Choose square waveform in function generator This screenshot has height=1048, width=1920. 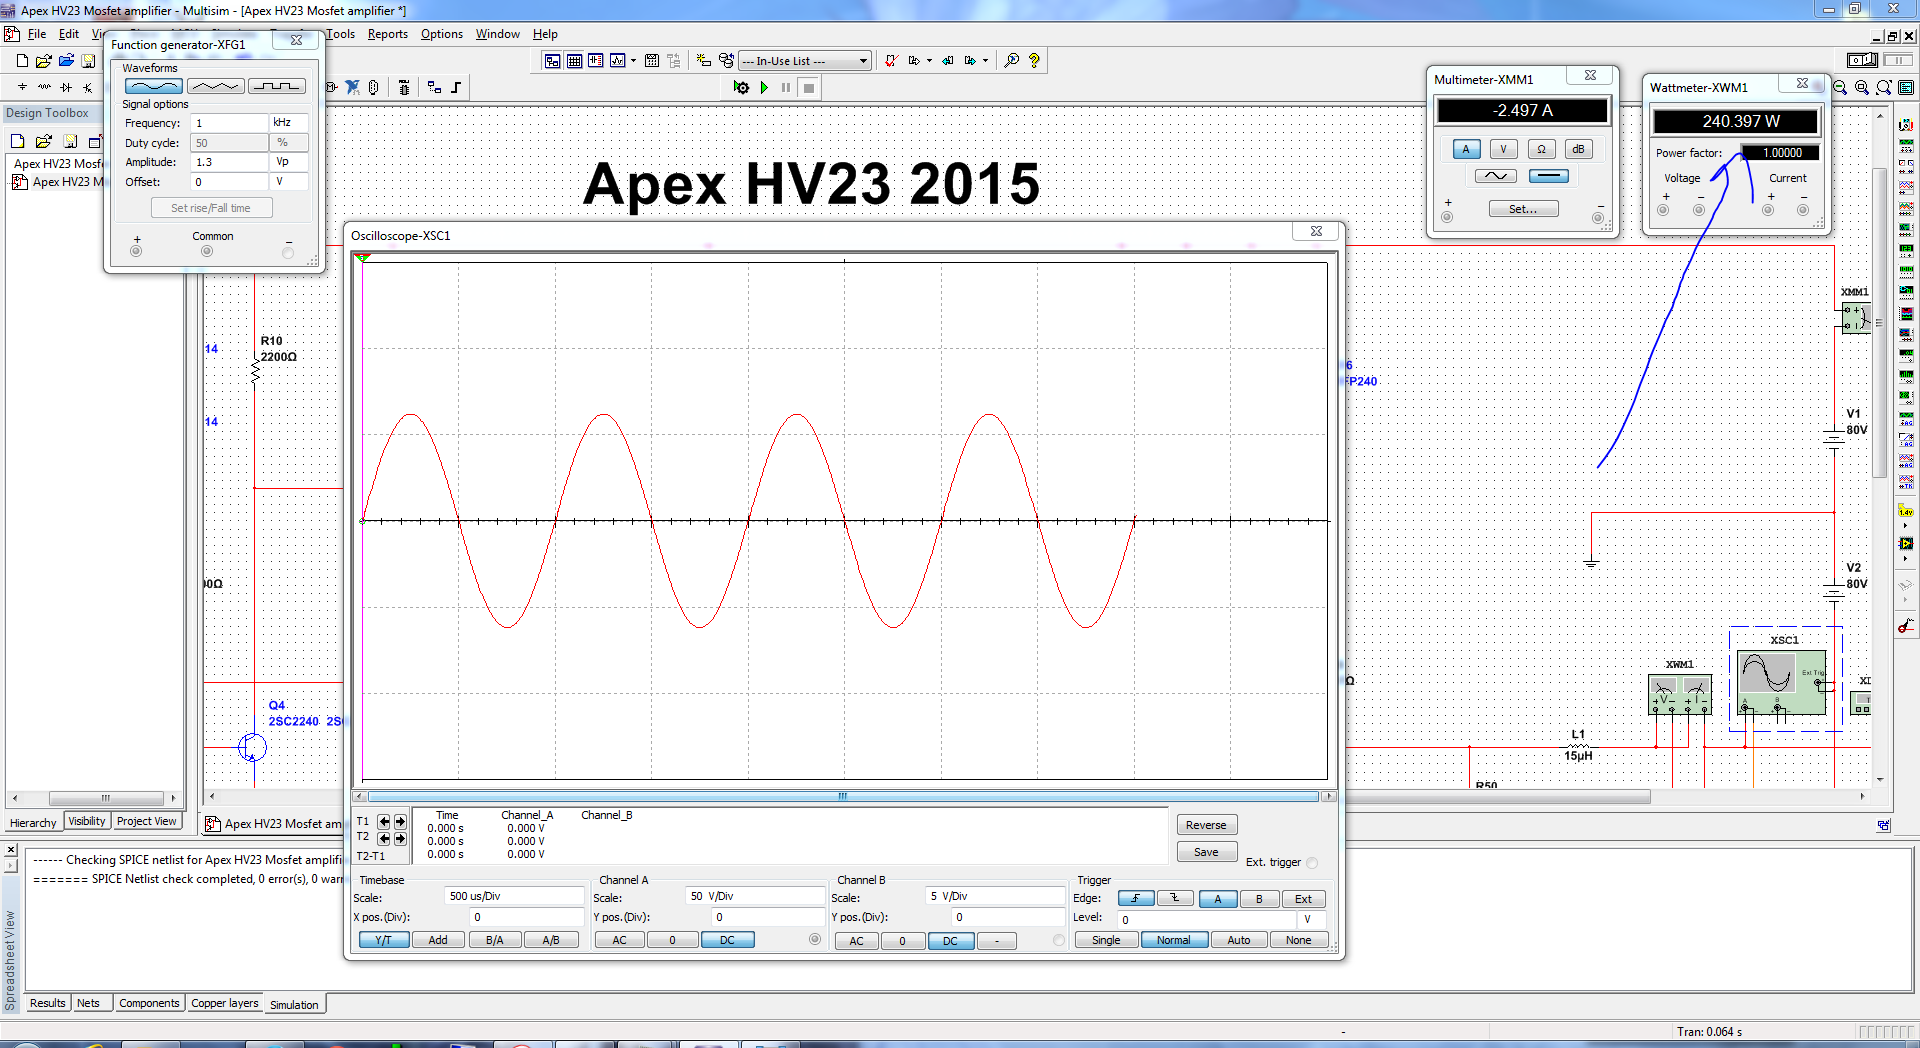[x=276, y=86]
